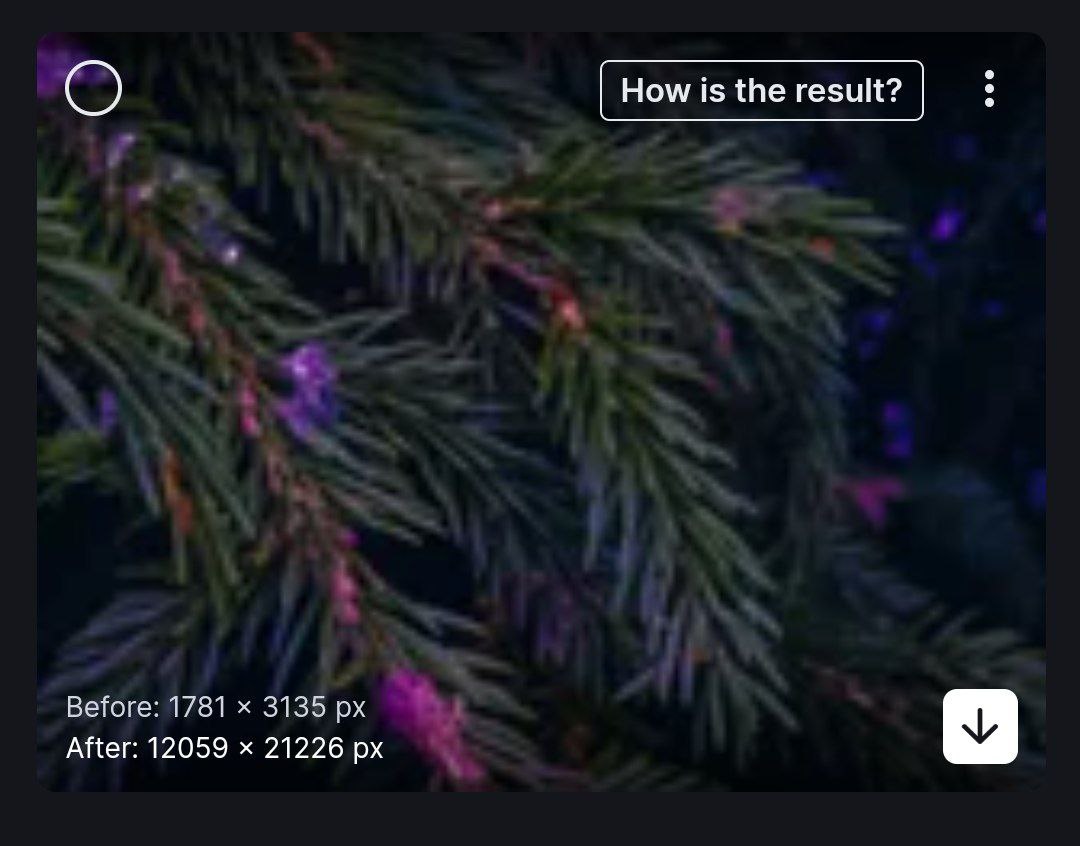
Task: Give feedback via "How is the result?"
Action: (762, 90)
